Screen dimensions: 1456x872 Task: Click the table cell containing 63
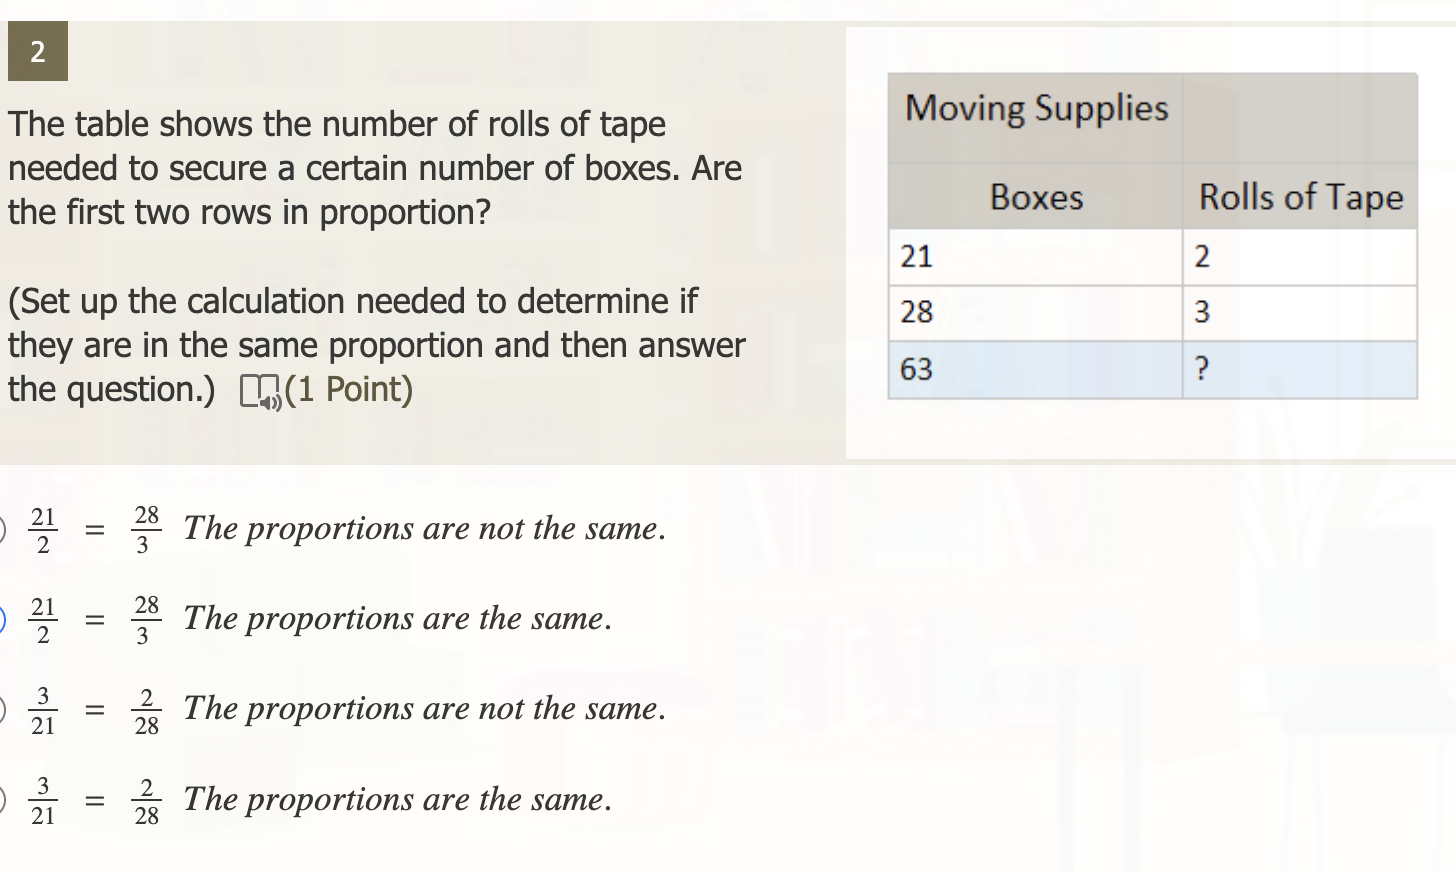point(915,369)
